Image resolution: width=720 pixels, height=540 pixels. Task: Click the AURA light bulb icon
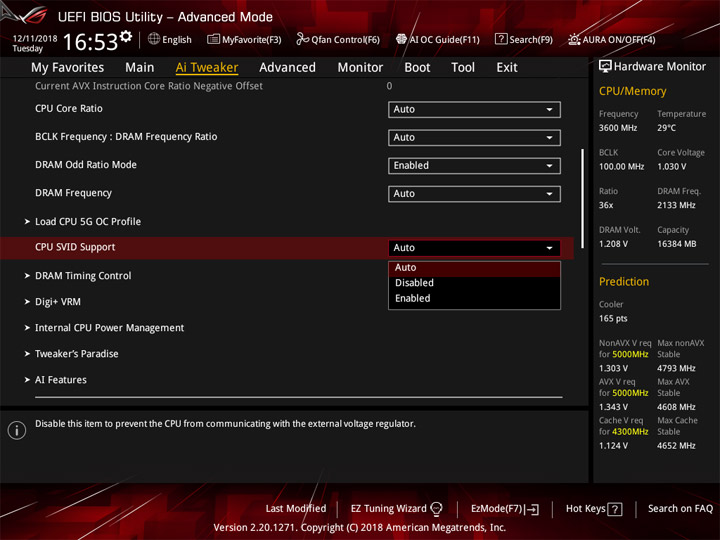[574, 39]
